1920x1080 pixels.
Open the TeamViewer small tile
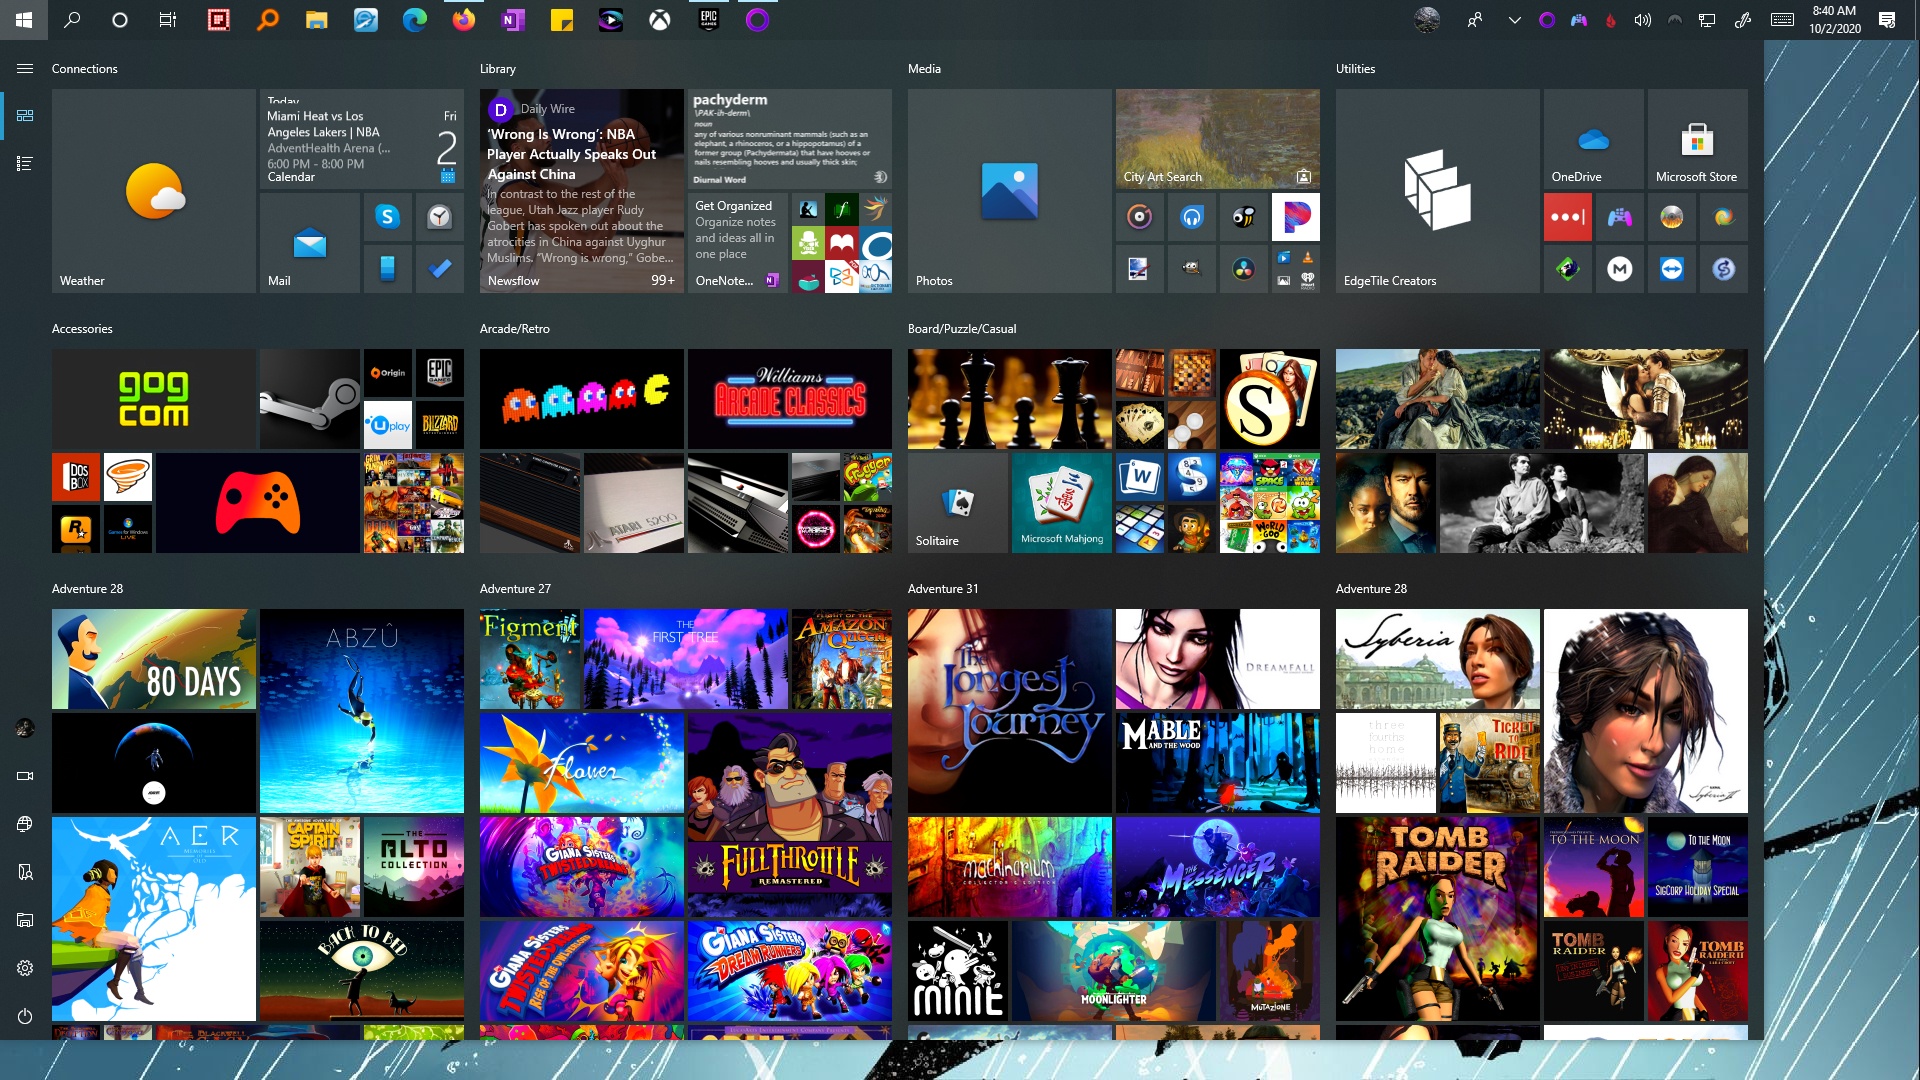point(1671,269)
